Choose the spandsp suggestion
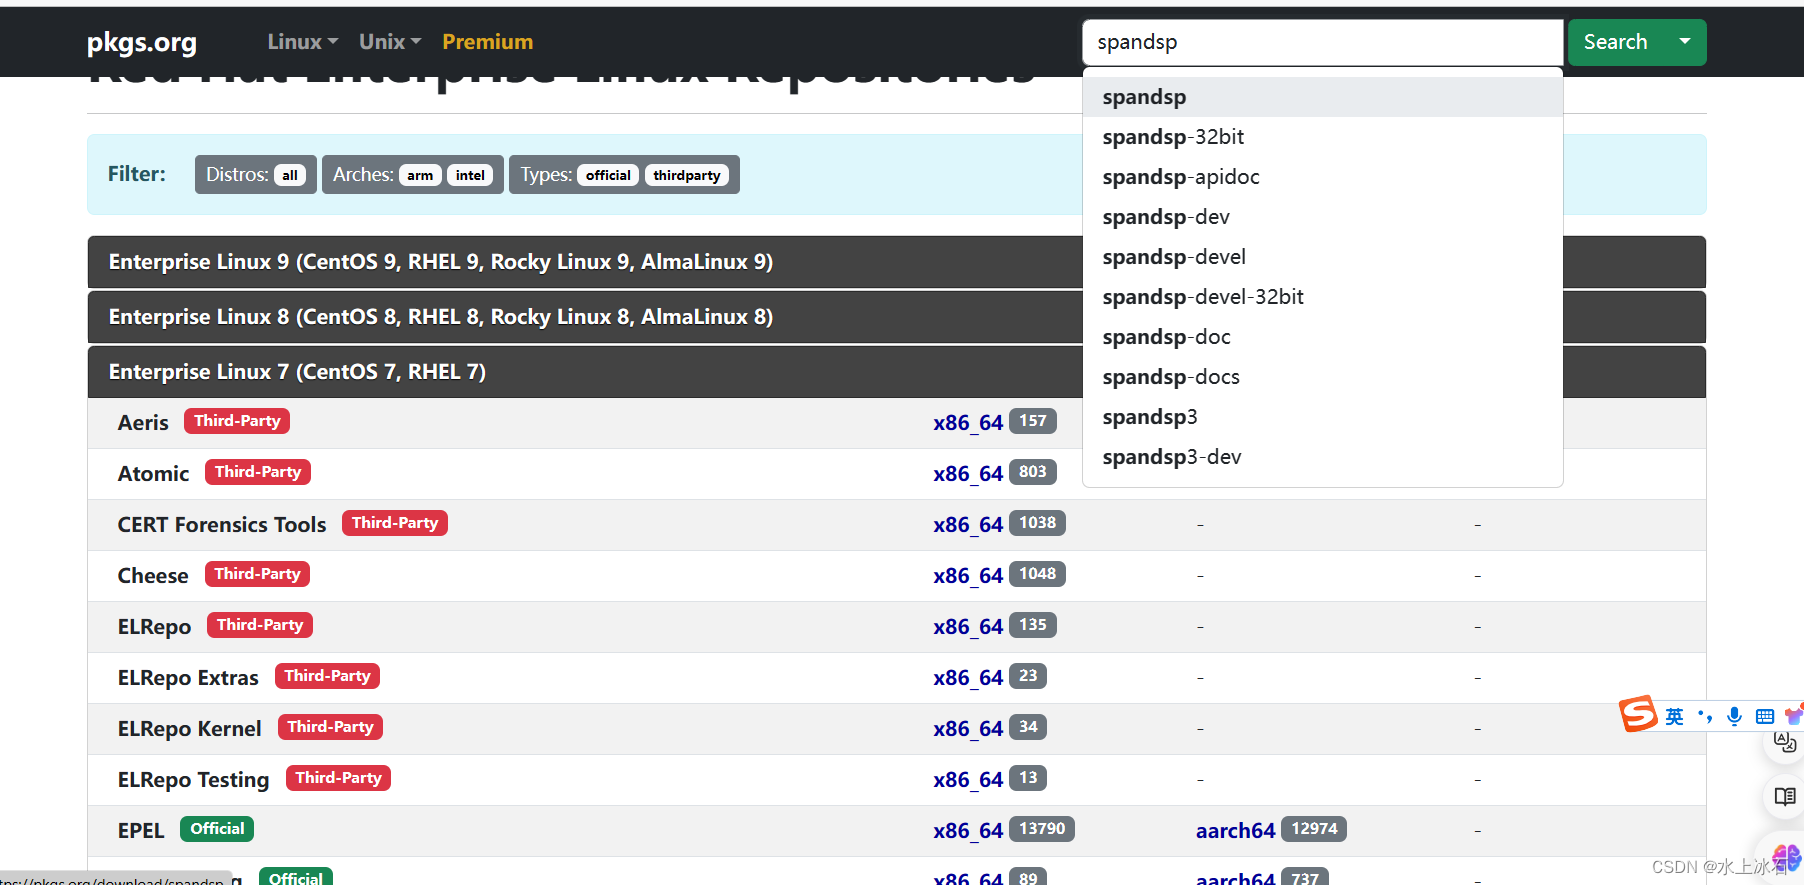Screen dimensions: 1804x885 coord(1322,97)
